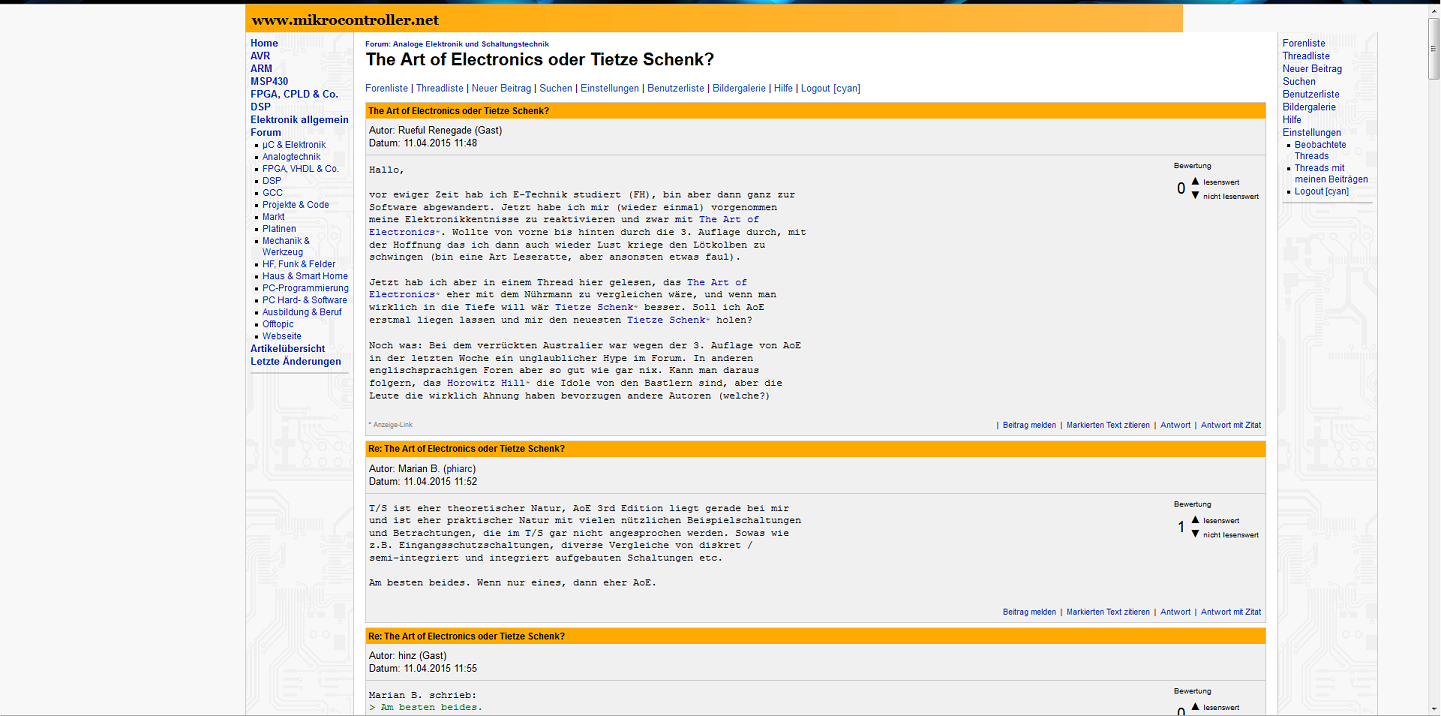The height and width of the screenshot is (716, 1441).
Task: Open the GCC forum
Action: (272, 193)
